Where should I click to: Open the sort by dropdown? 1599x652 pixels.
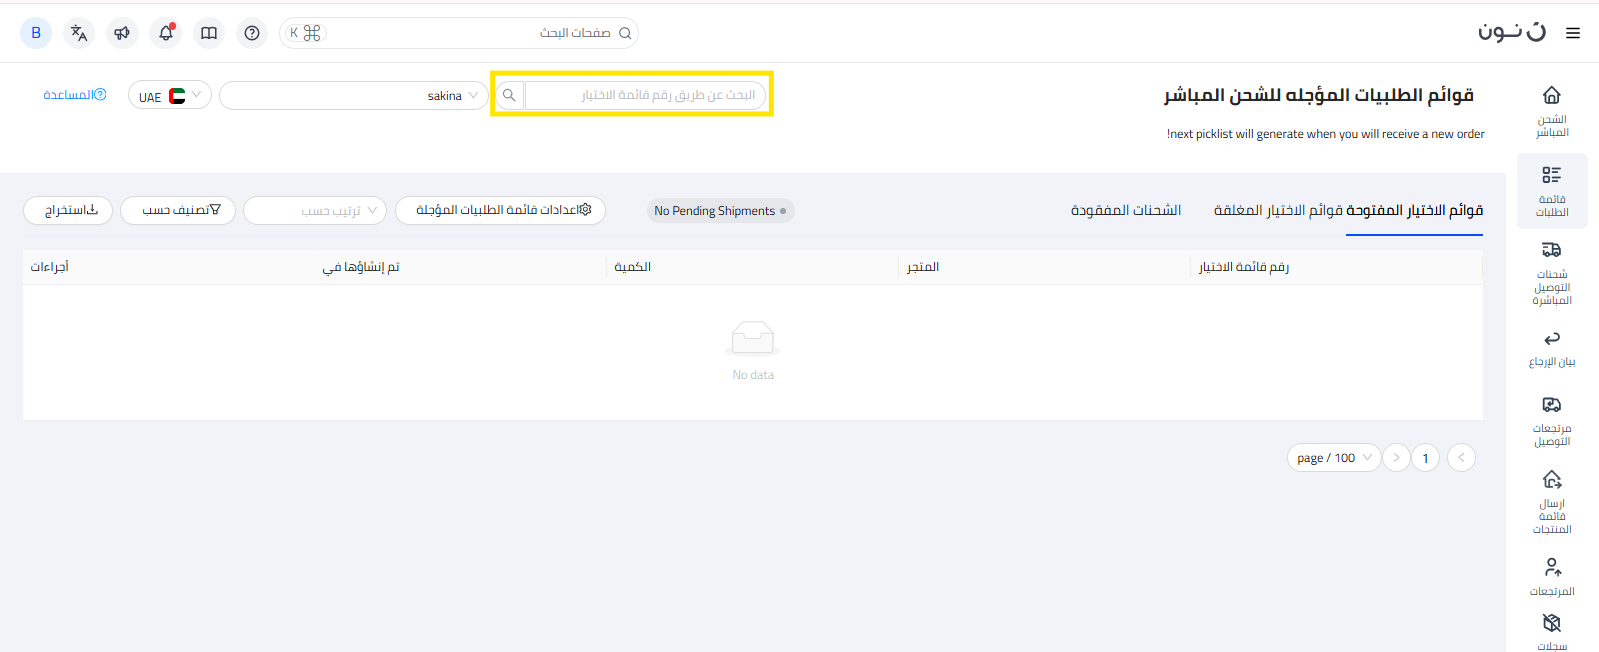(x=315, y=210)
